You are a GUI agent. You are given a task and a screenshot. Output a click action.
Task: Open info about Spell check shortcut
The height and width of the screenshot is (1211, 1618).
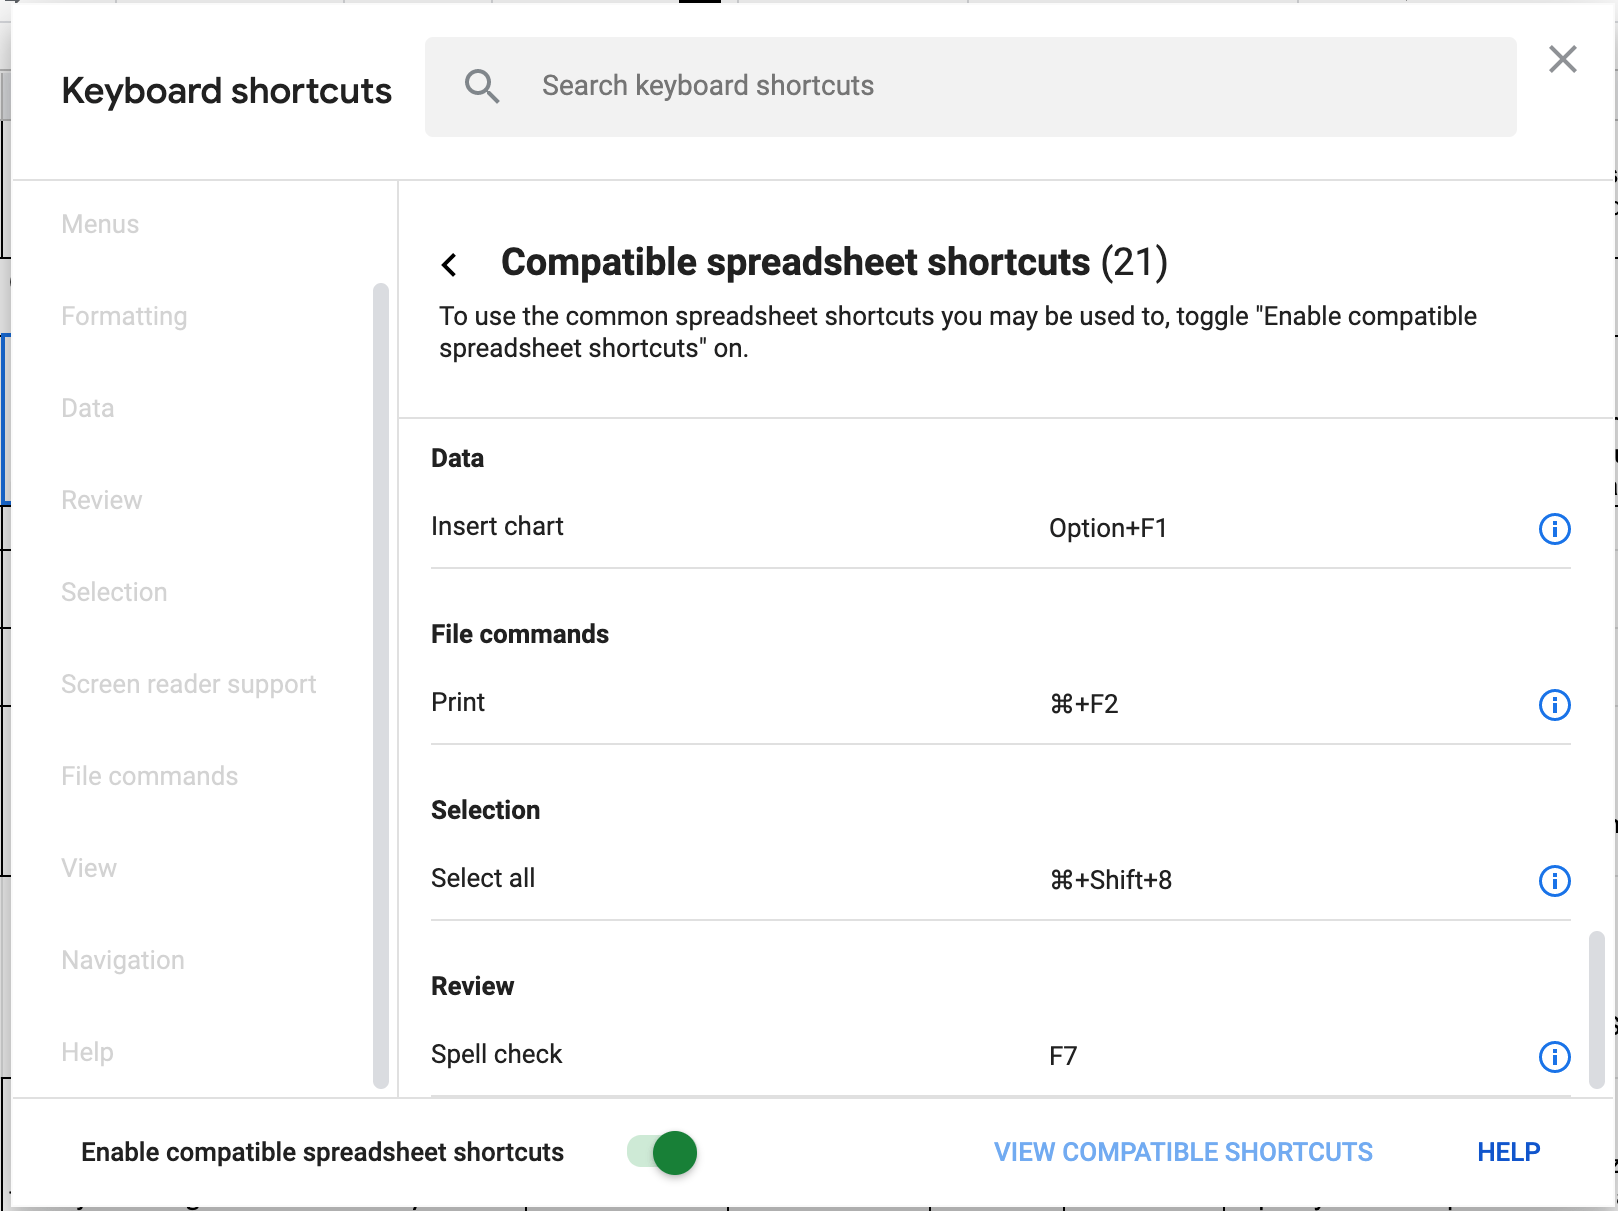coord(1554,1058)
